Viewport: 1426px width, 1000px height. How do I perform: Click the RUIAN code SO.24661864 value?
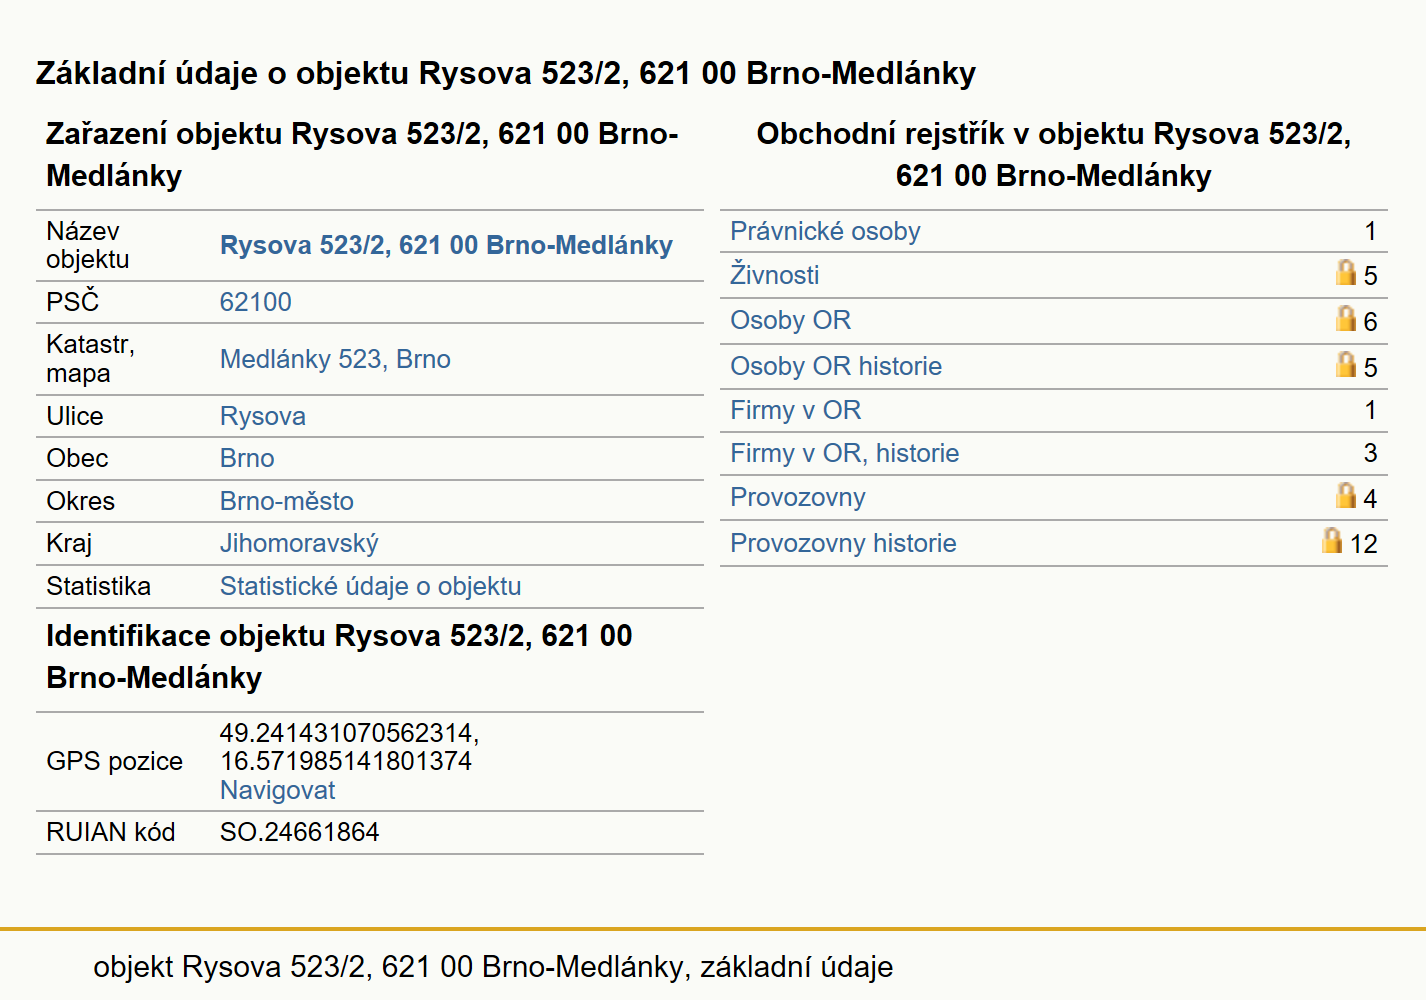(299, 832)
